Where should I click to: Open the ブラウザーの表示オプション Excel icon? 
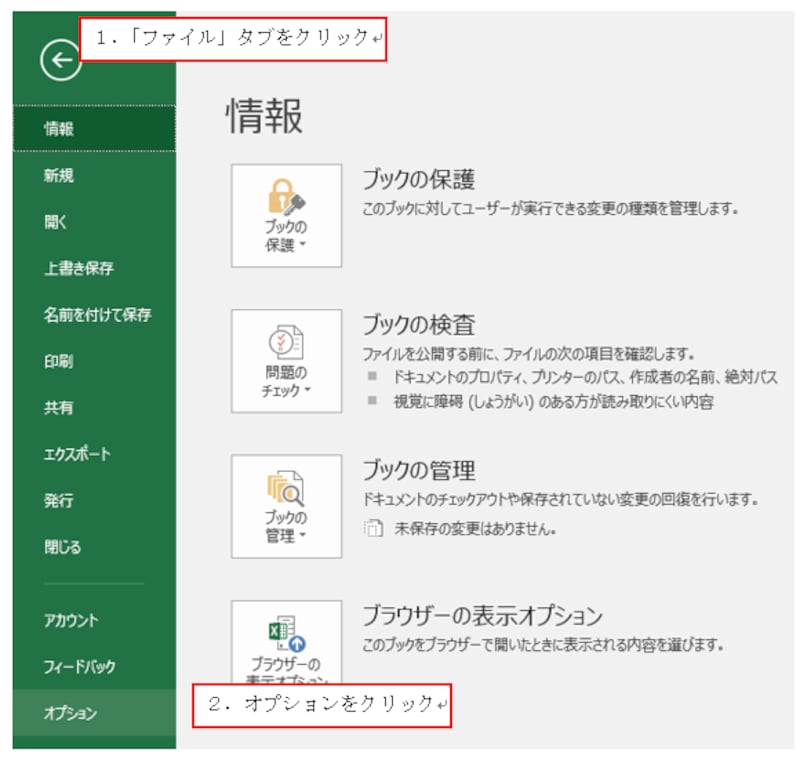click(x=285, y=635)
